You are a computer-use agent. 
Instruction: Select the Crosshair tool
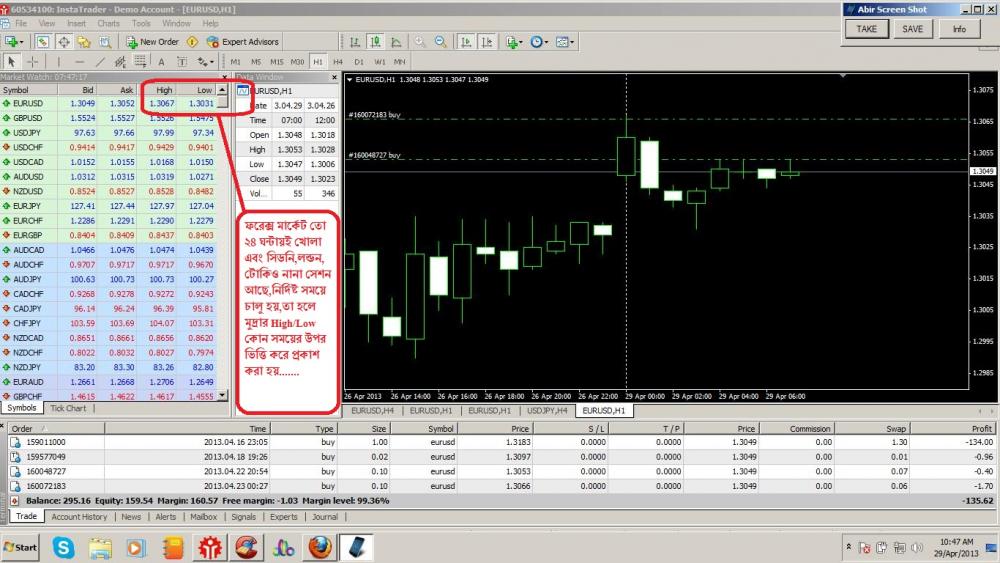pos(33,62)
